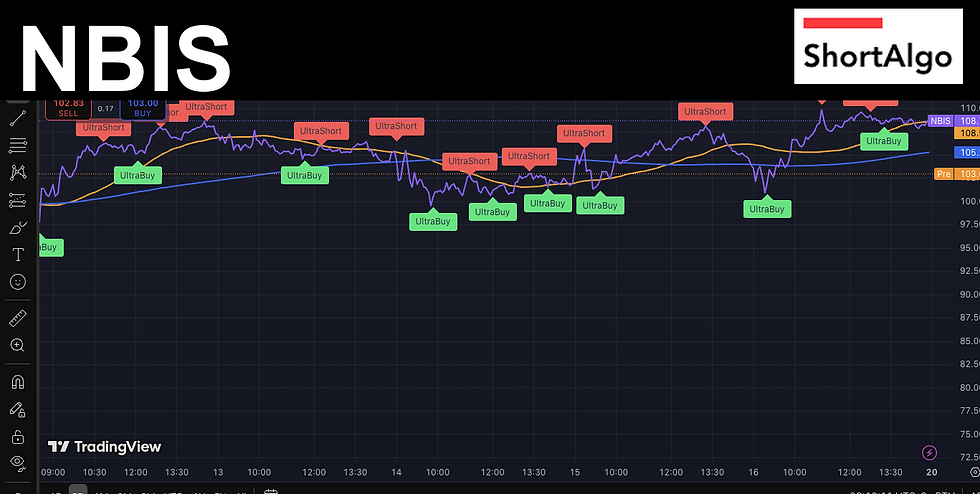Image resolution: width=980 pixels, height=494 pixels.
Task: Click UltraBuy marker at the 14th 10:00 low
Action: [x=433, y=221]
